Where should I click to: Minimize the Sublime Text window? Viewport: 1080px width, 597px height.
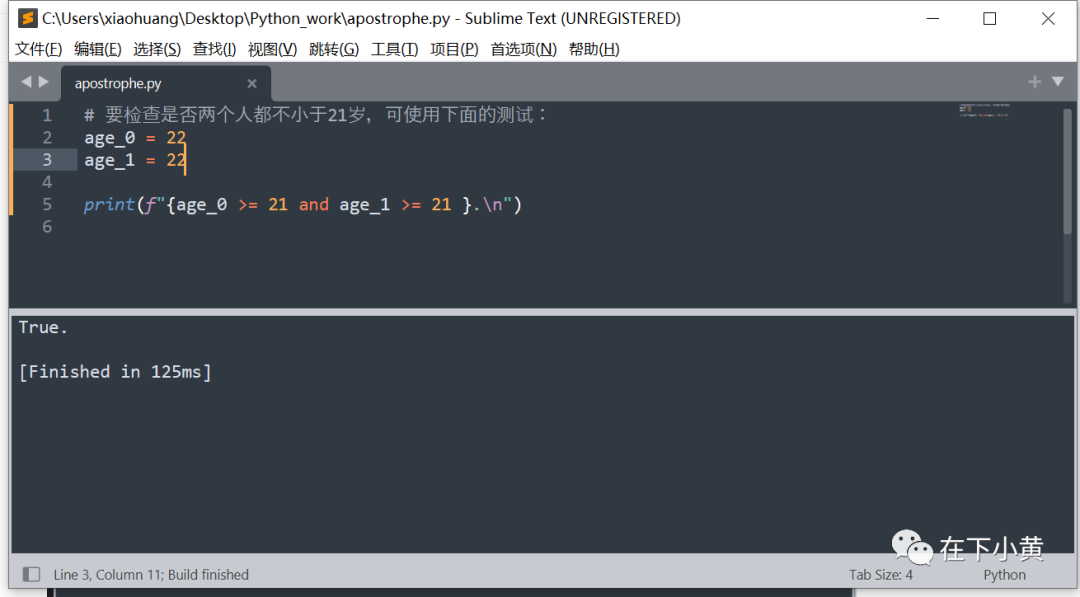point(933,19)
